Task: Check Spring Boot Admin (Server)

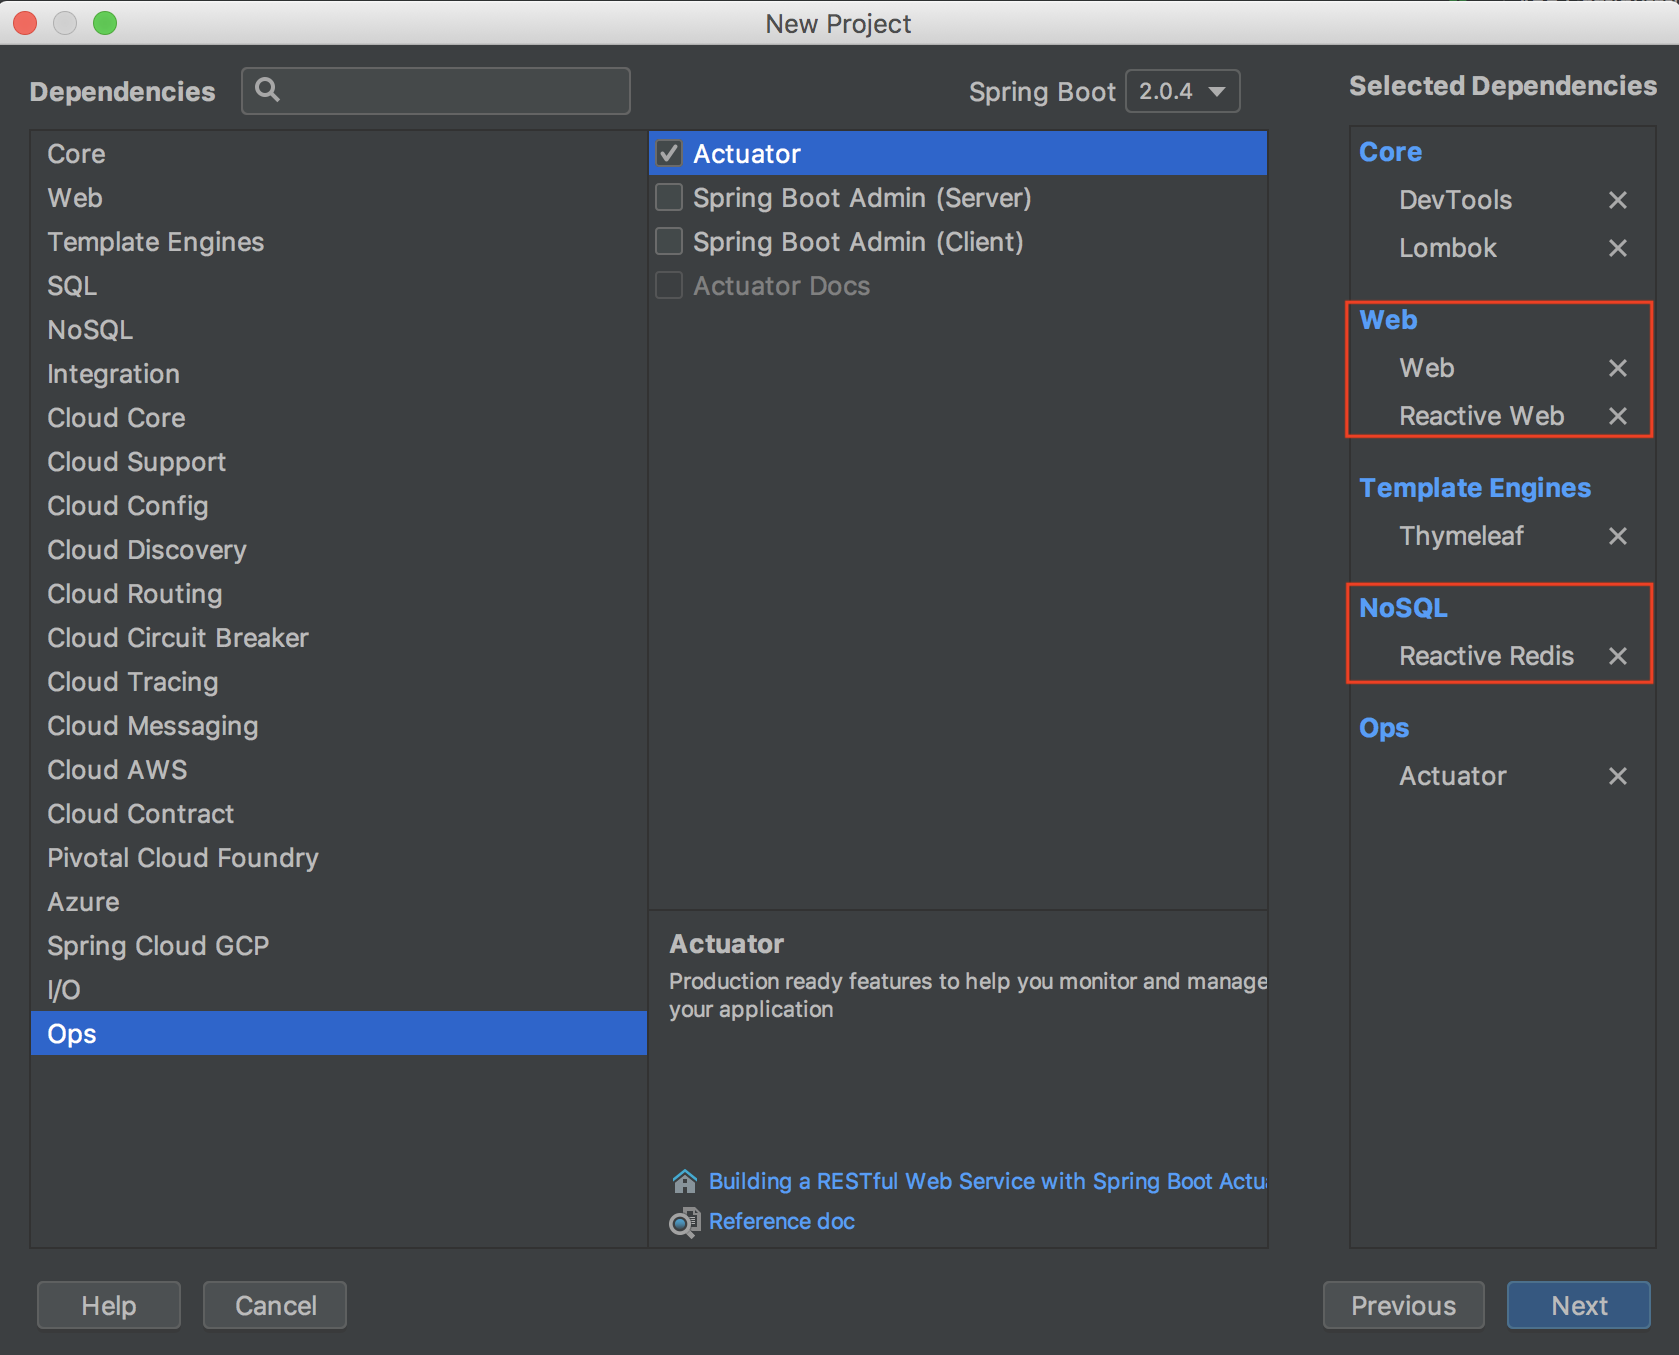Action: 669,197
